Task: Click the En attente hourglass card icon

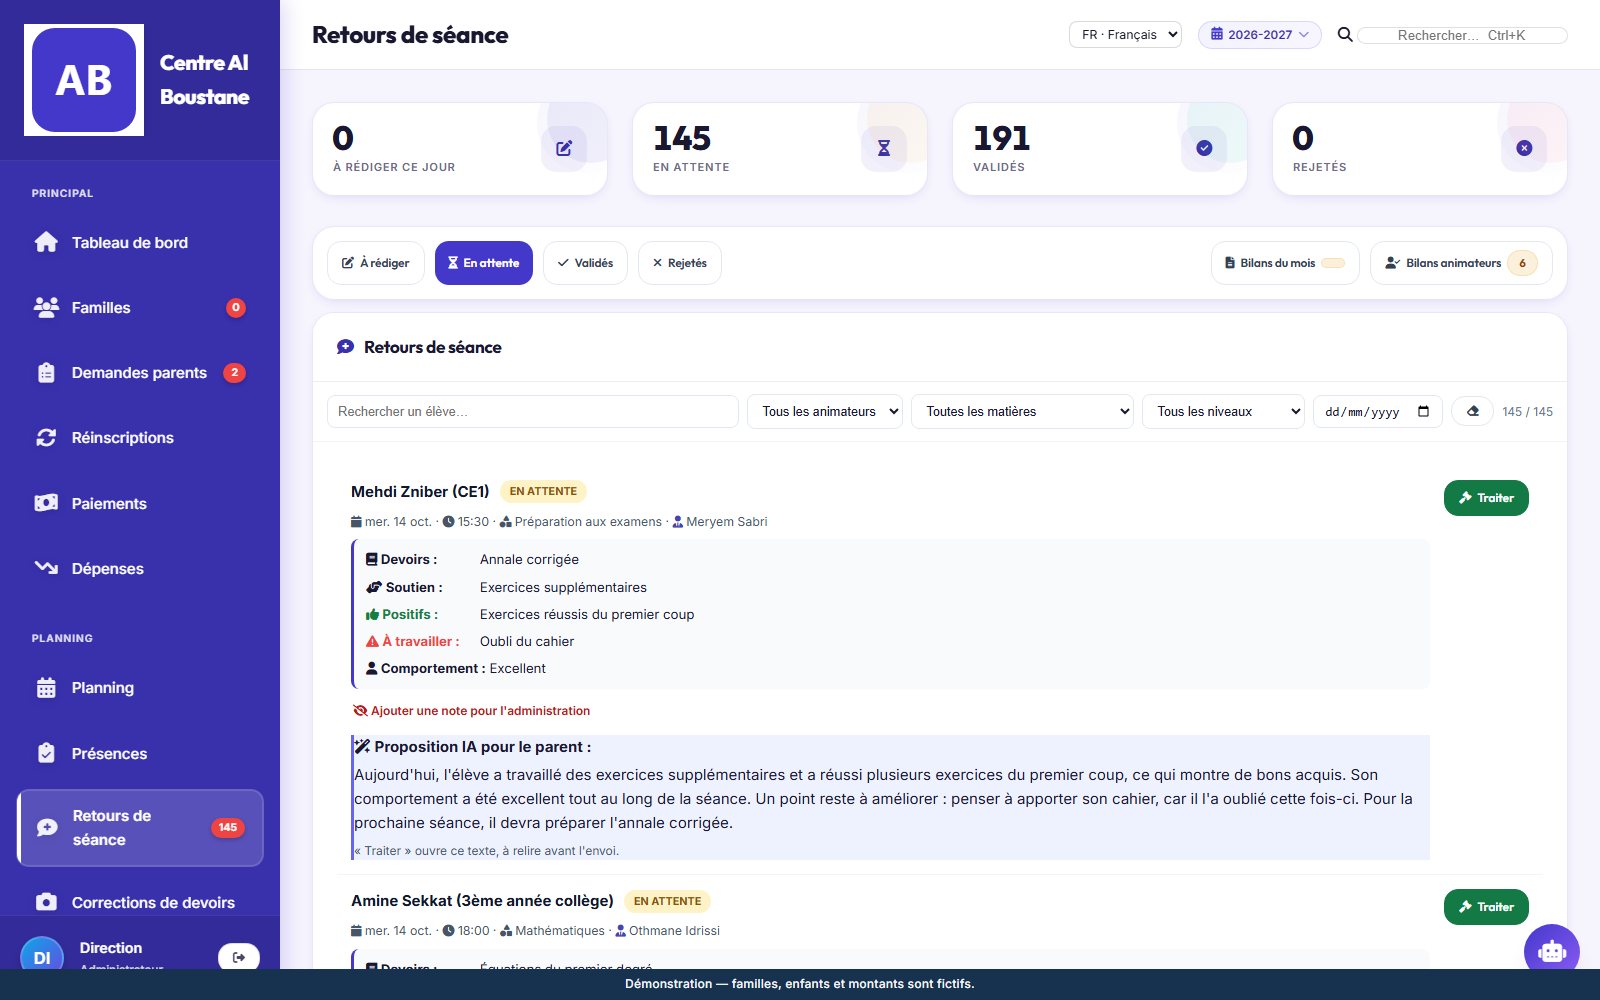Action: [x=884, y=148]
